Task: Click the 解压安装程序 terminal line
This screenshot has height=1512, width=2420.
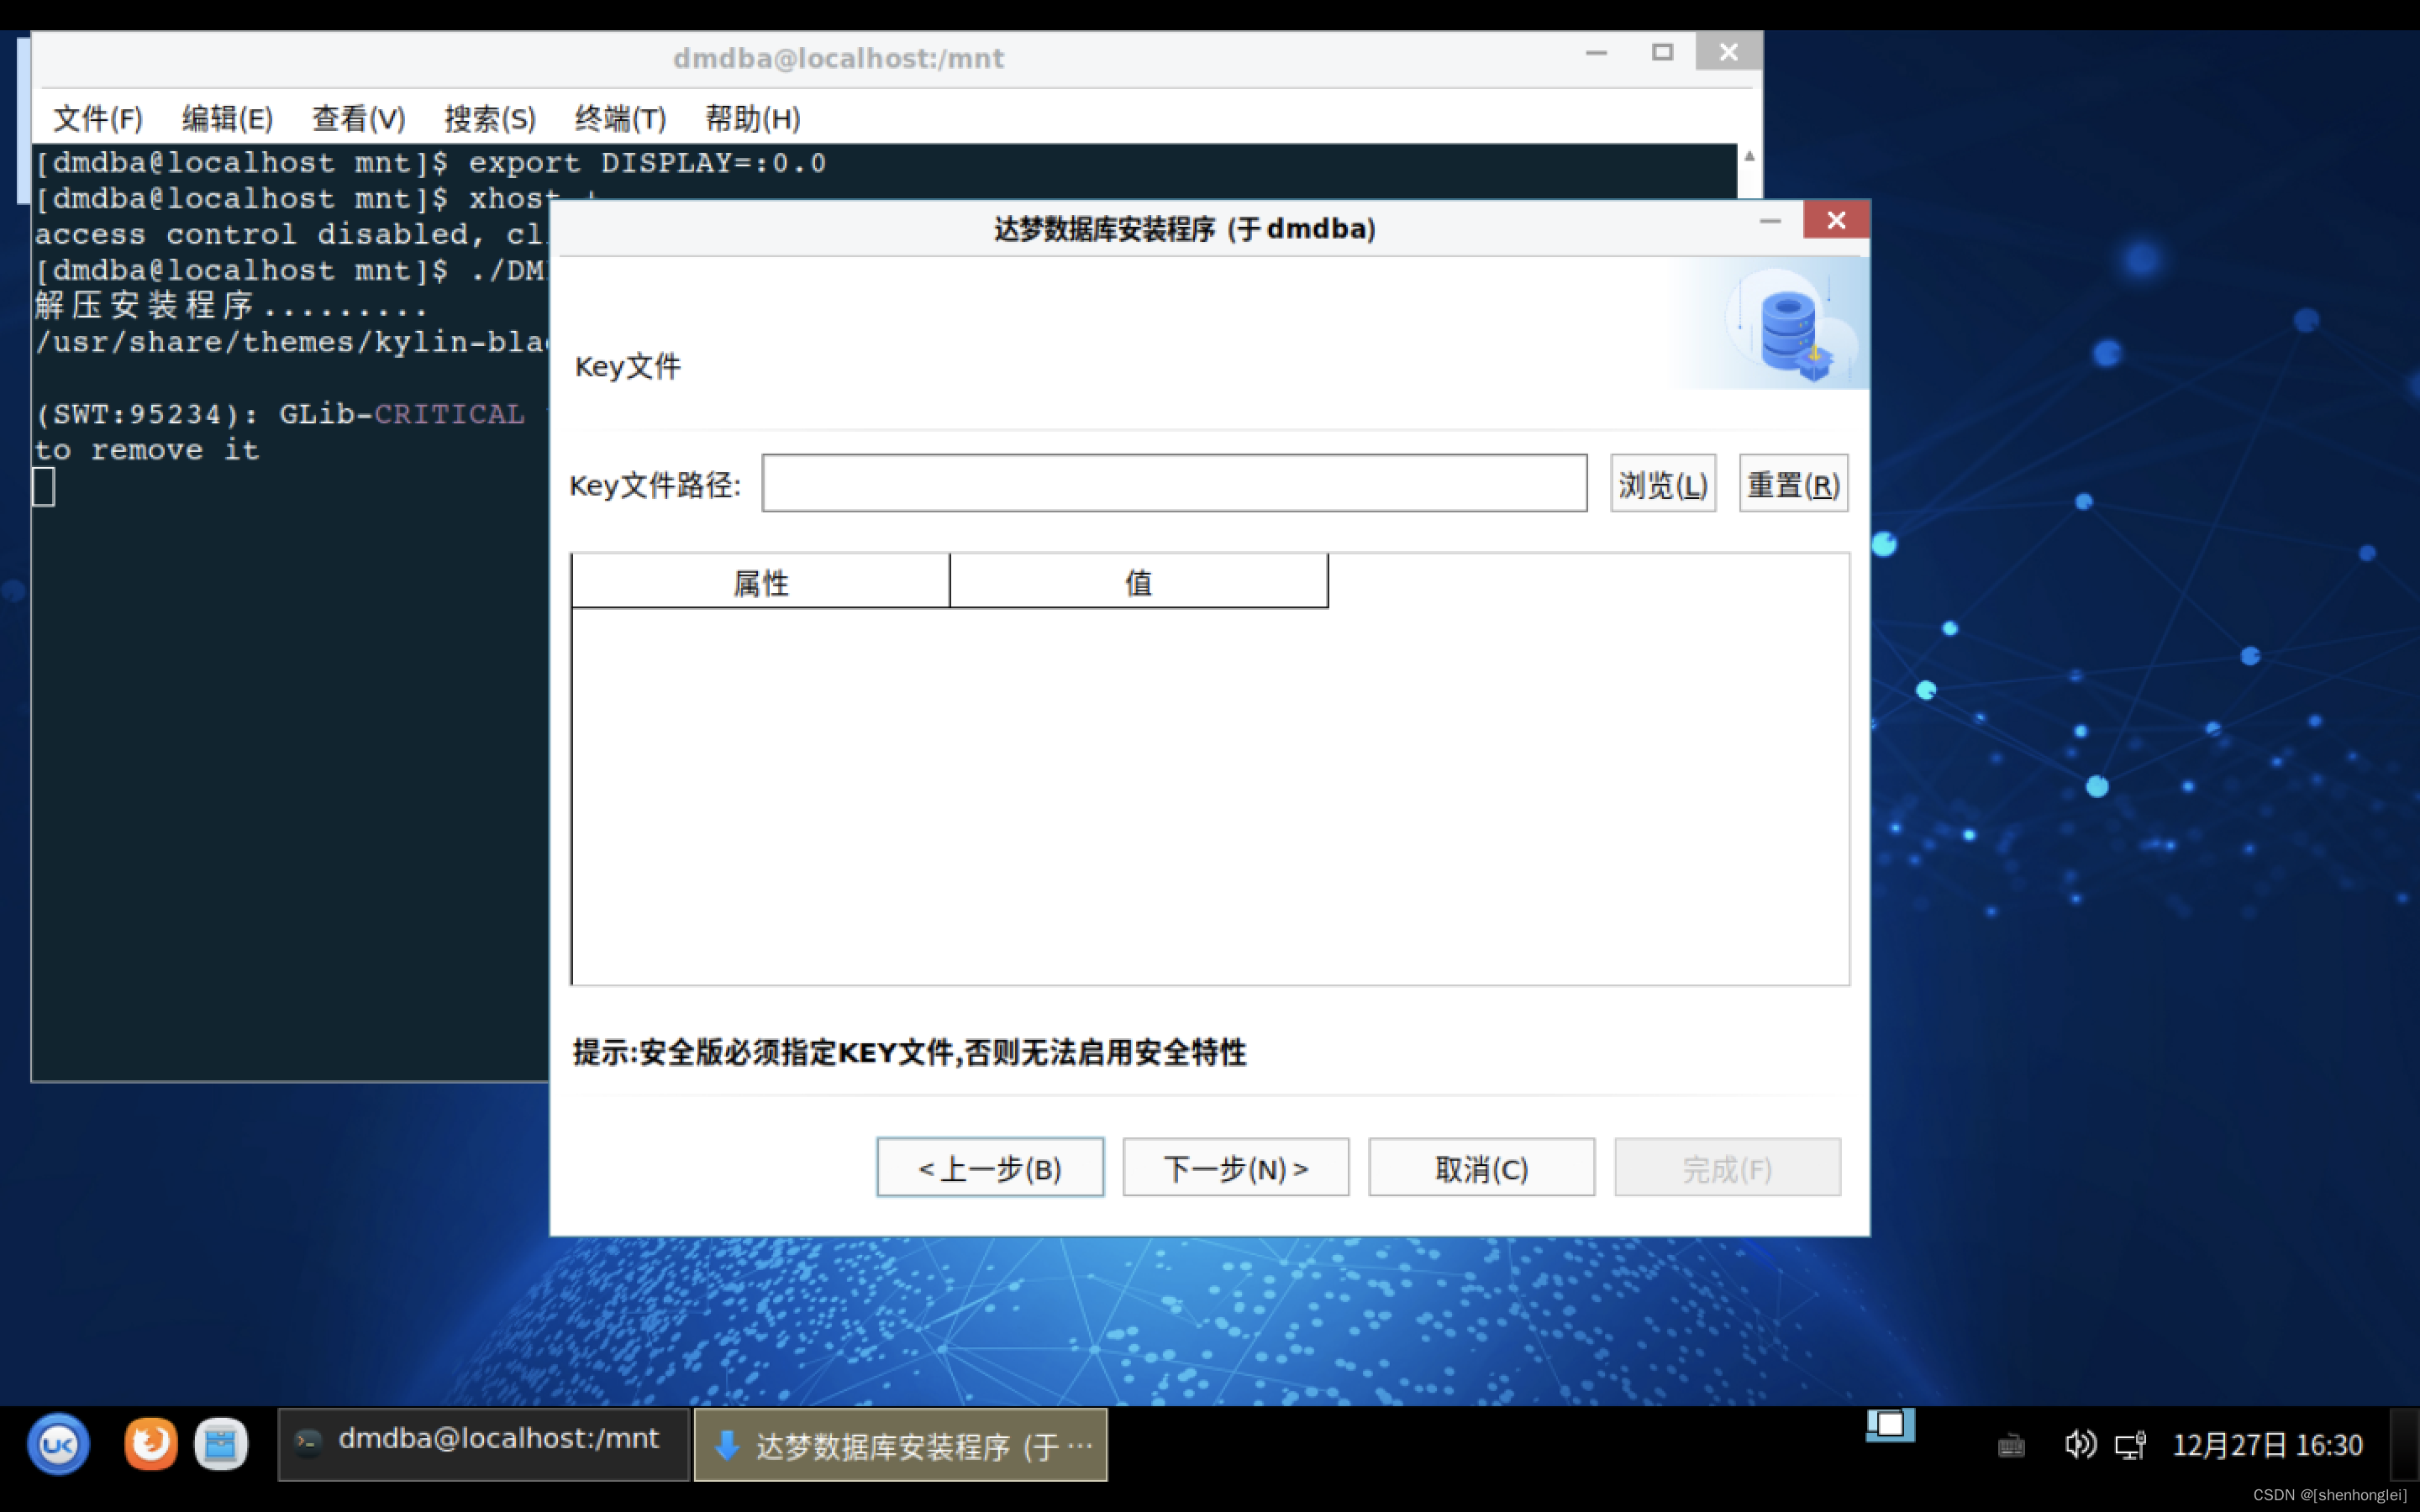Action: point(232,306)
